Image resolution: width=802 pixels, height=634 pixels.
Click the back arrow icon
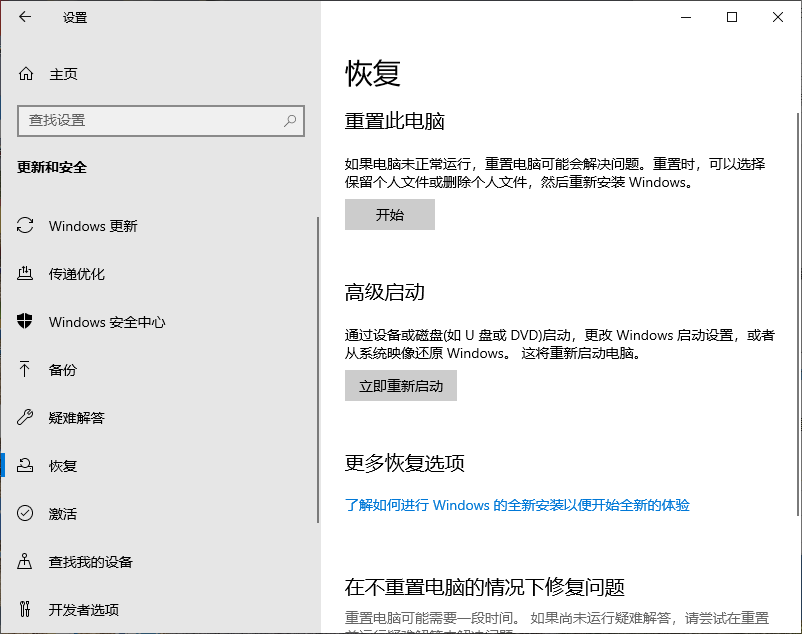click(24, 17)
